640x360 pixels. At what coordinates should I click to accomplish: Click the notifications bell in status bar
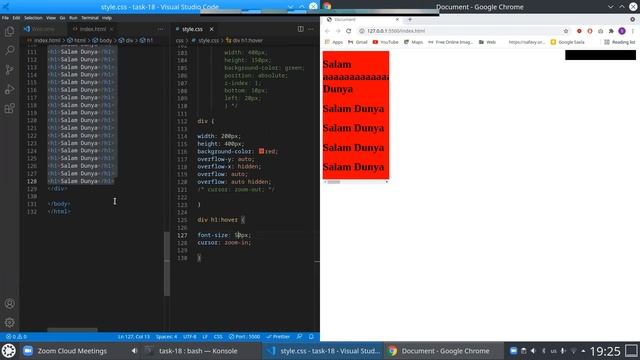click(311, 337)
